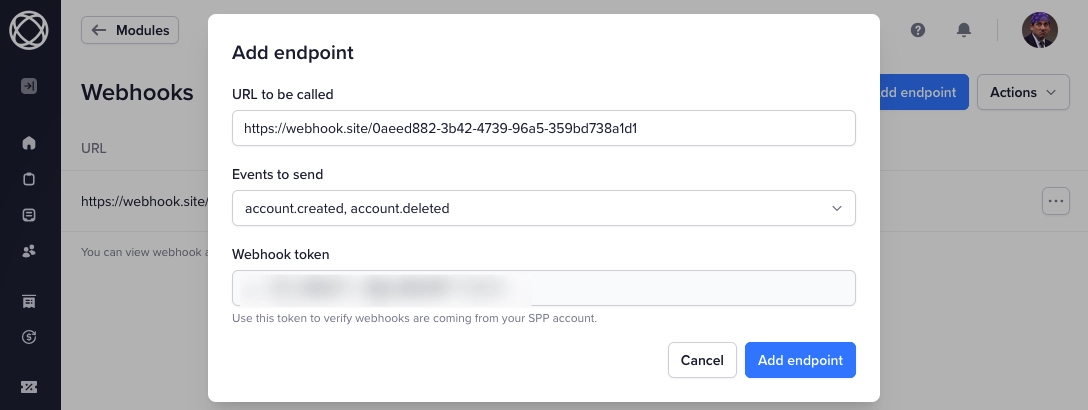The height and width of the screenshot is (410, 1088).
Task: Open the messages icon in sidebar
Action: coord(29,215)
